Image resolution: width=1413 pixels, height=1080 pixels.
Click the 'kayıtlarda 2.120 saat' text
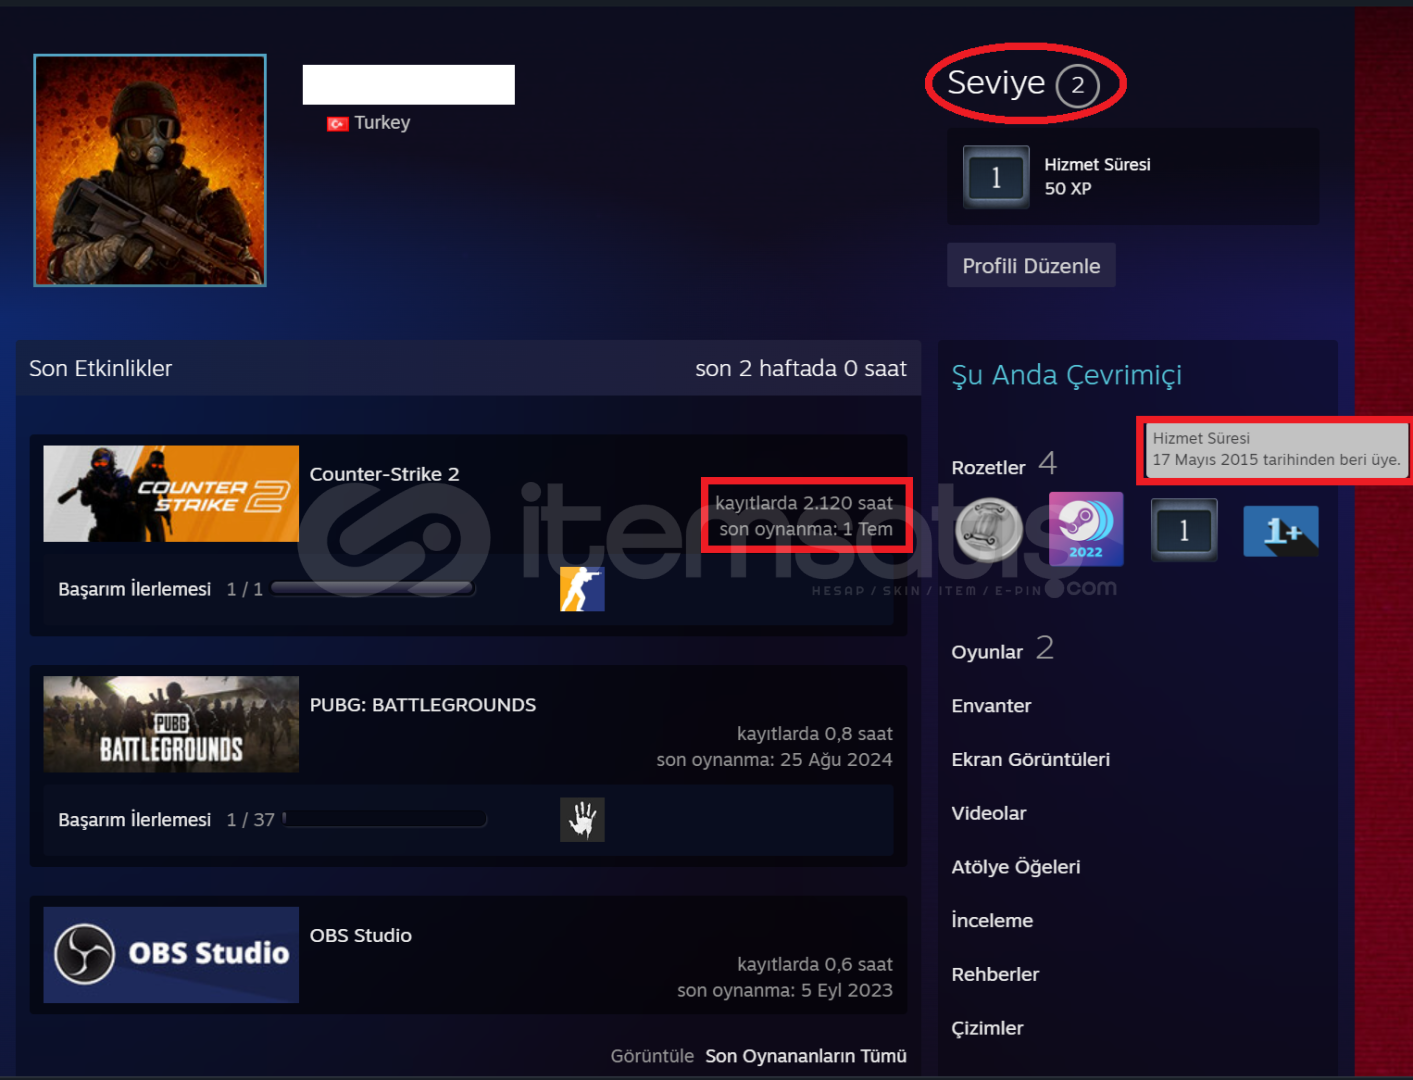pyautogui.click(x=804, y=503)
